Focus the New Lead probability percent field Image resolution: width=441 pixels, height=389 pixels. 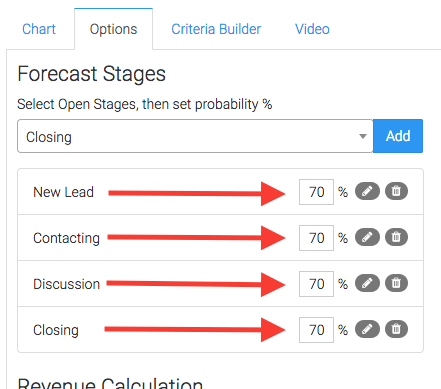point(316,192)
